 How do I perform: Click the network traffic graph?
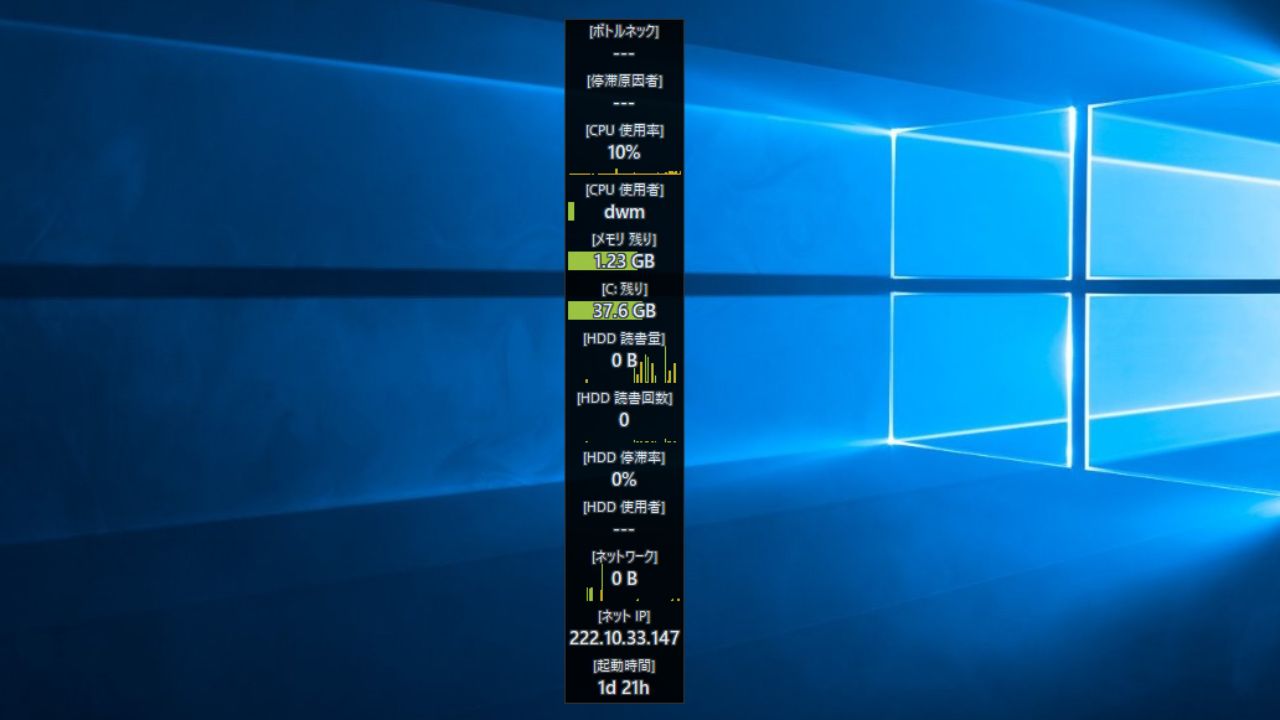(x=624, y=583)
